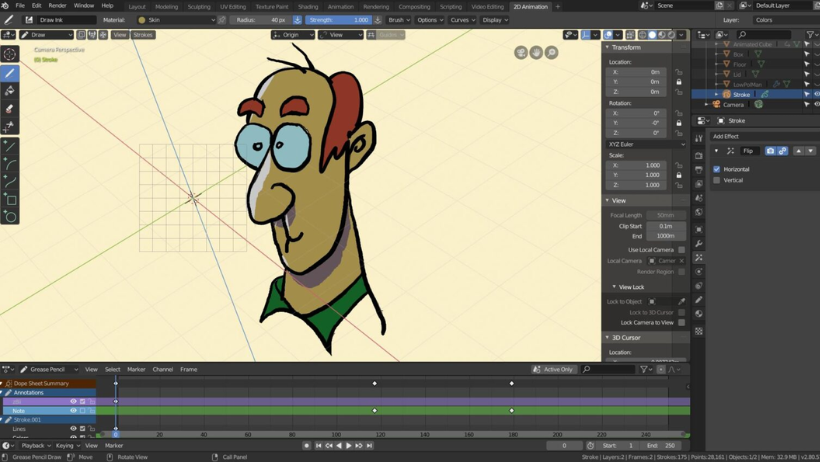
Task: Select the Curve primitive tool
Action: [9, 182]
